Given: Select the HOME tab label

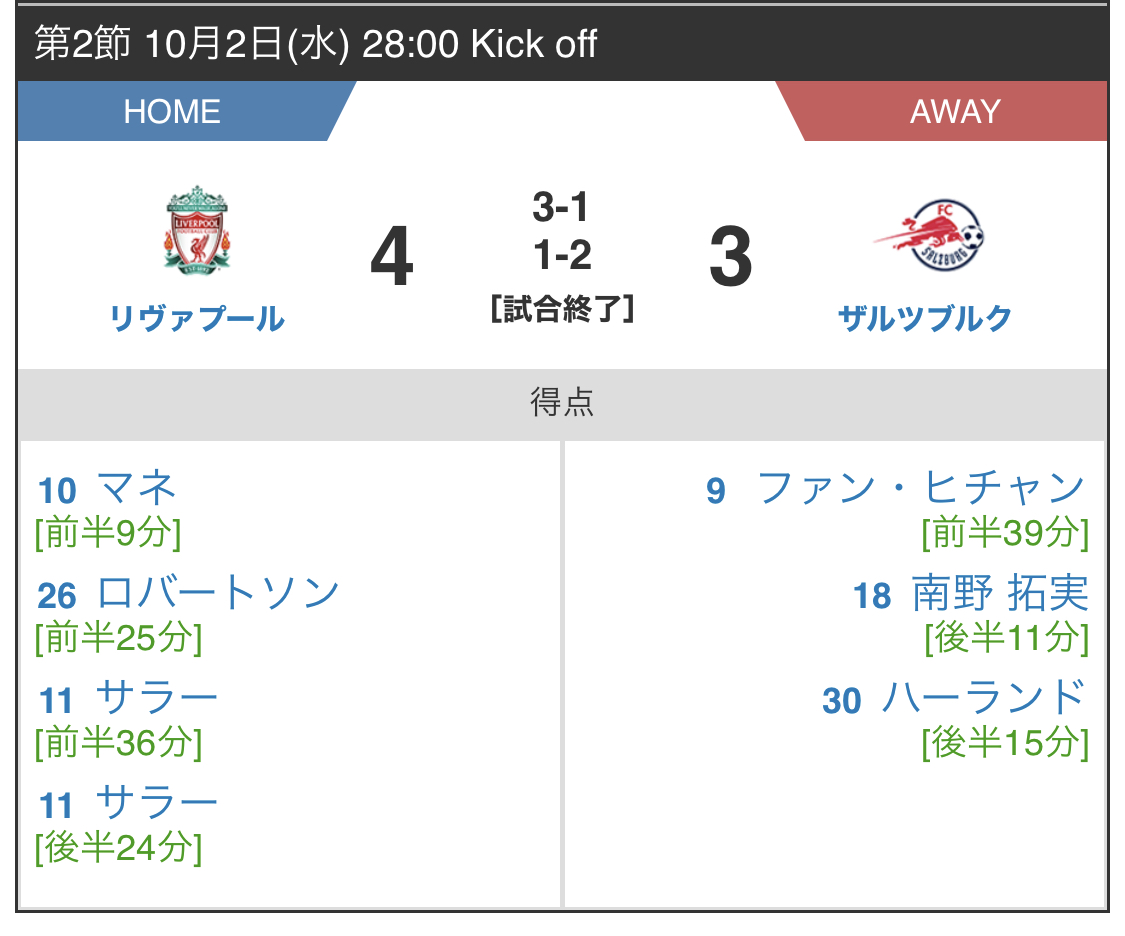Looking at the screenshot, I should coord(172,112).
